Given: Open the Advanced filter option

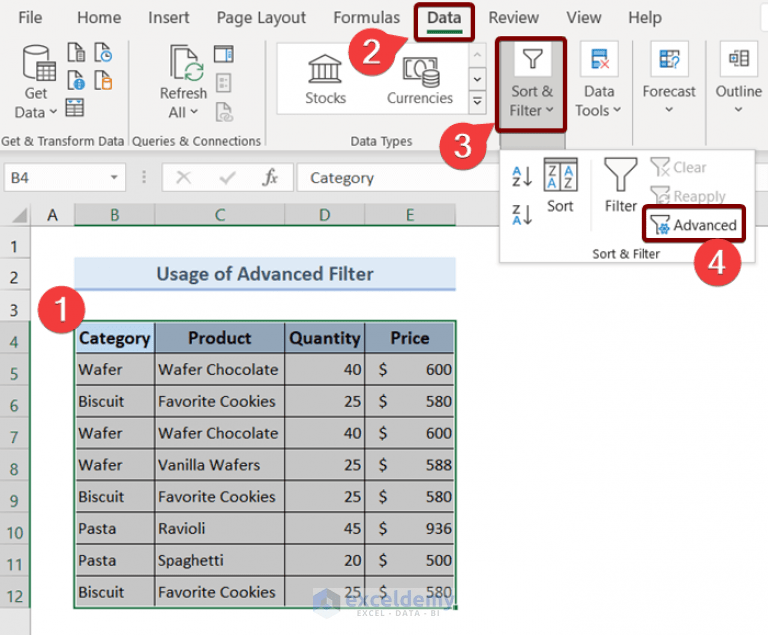Looking at the screenshot, I should tap(694, 225).
